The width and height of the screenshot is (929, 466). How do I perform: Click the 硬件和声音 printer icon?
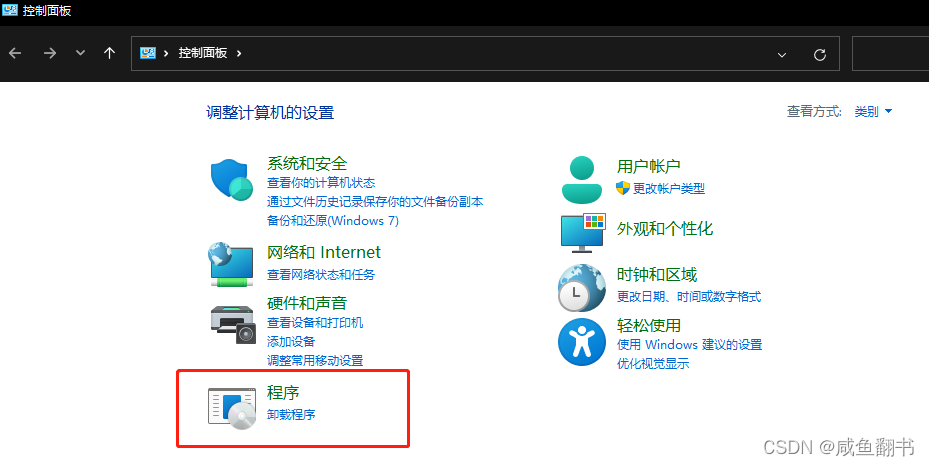click(x=233, y=324)
